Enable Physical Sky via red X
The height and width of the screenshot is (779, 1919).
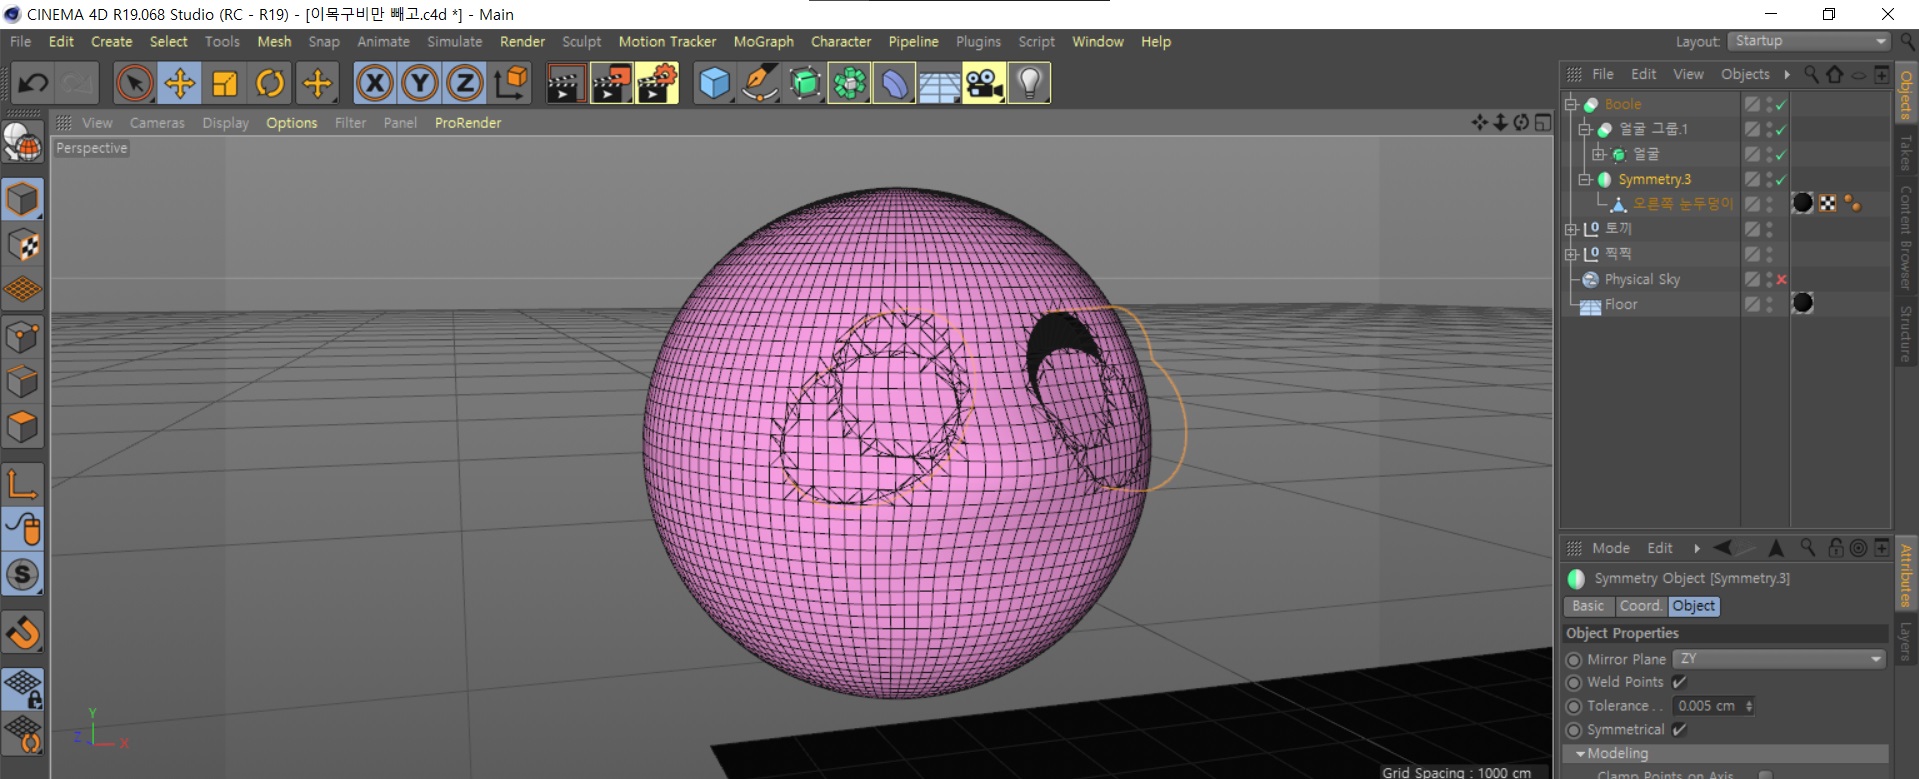click(1781, 280)
